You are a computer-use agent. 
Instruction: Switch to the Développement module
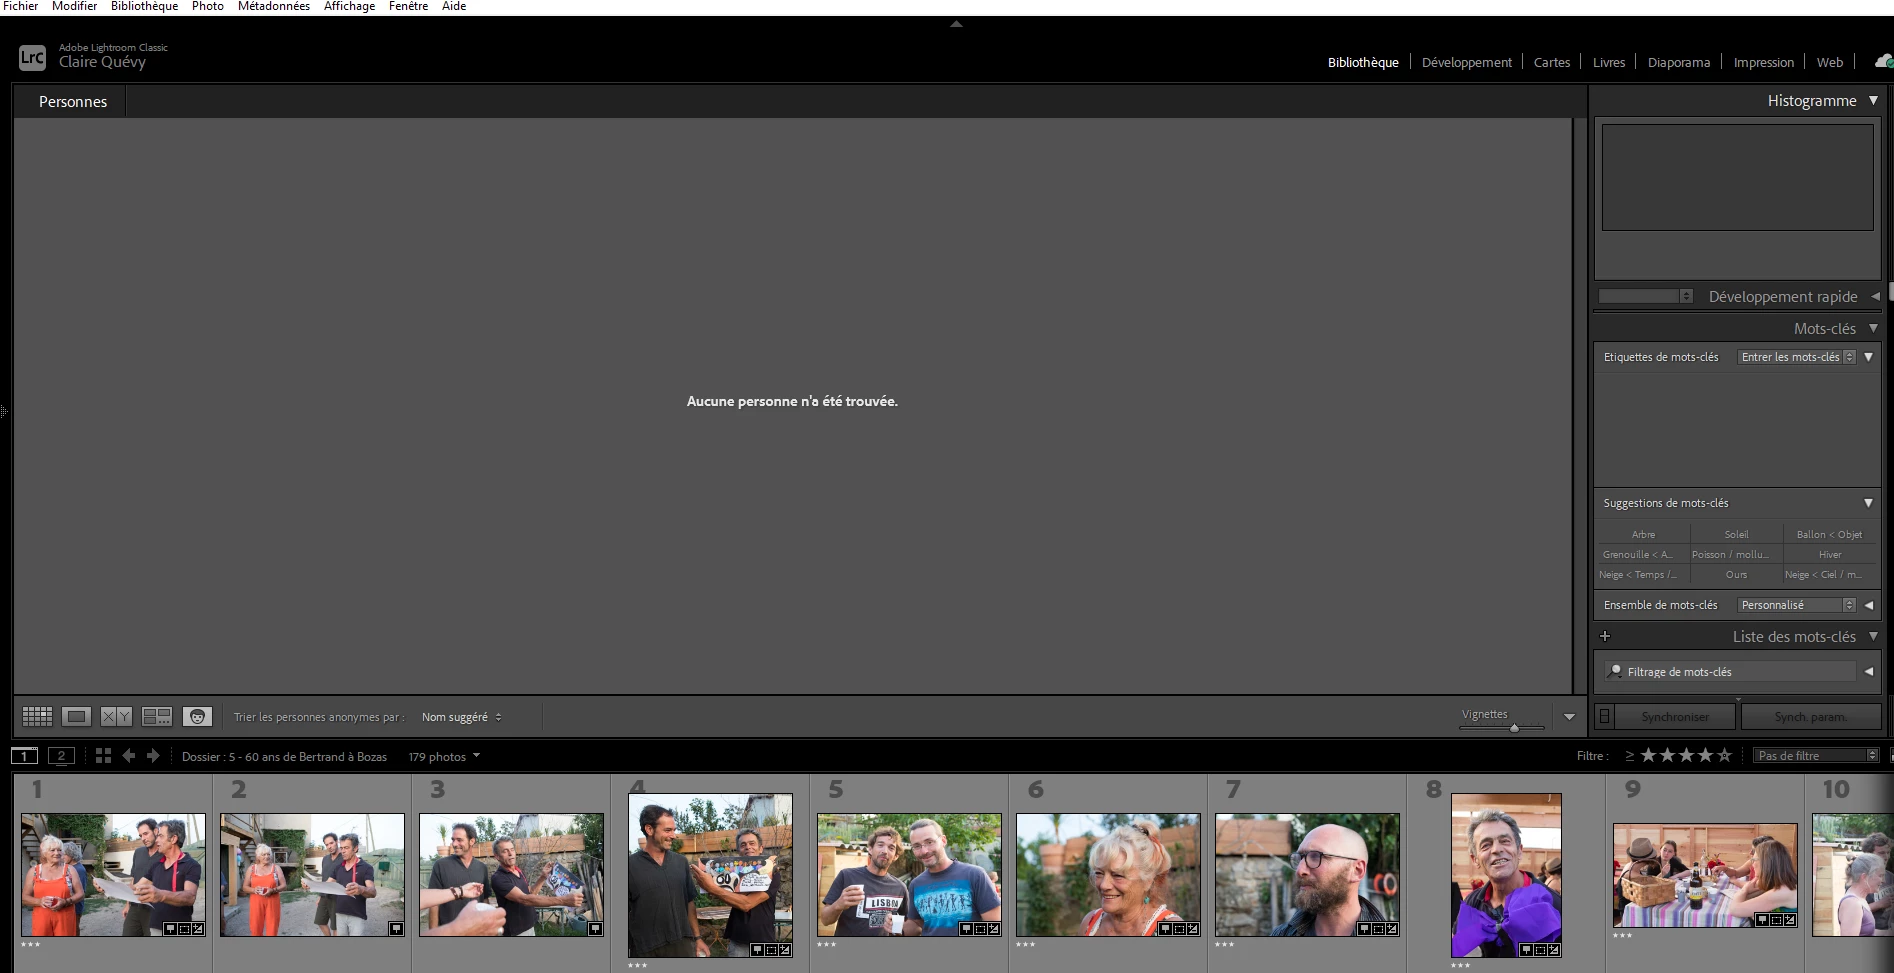pos(1466,62)
